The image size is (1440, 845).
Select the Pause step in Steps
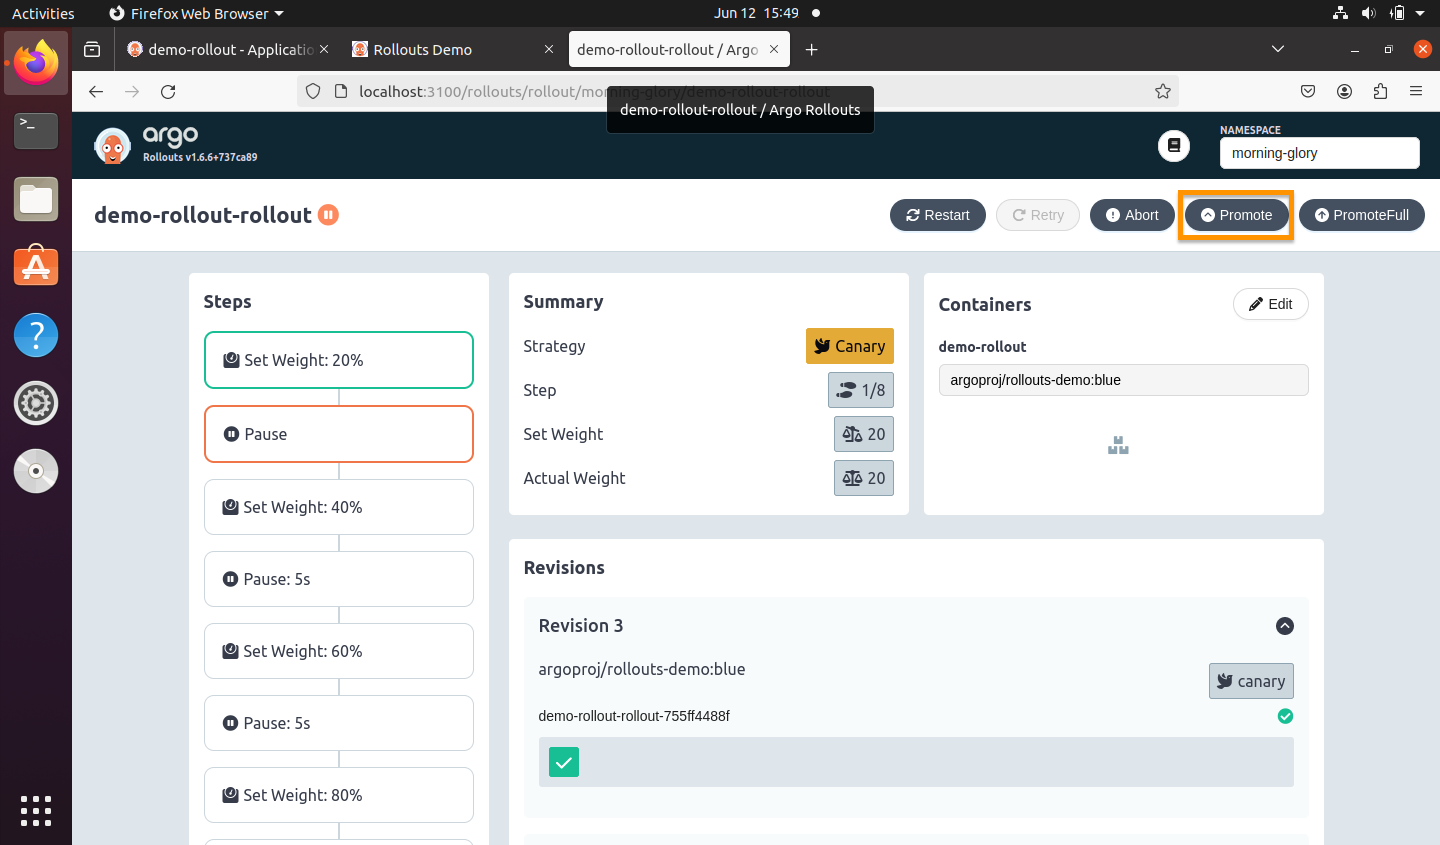tap(339, 434)
